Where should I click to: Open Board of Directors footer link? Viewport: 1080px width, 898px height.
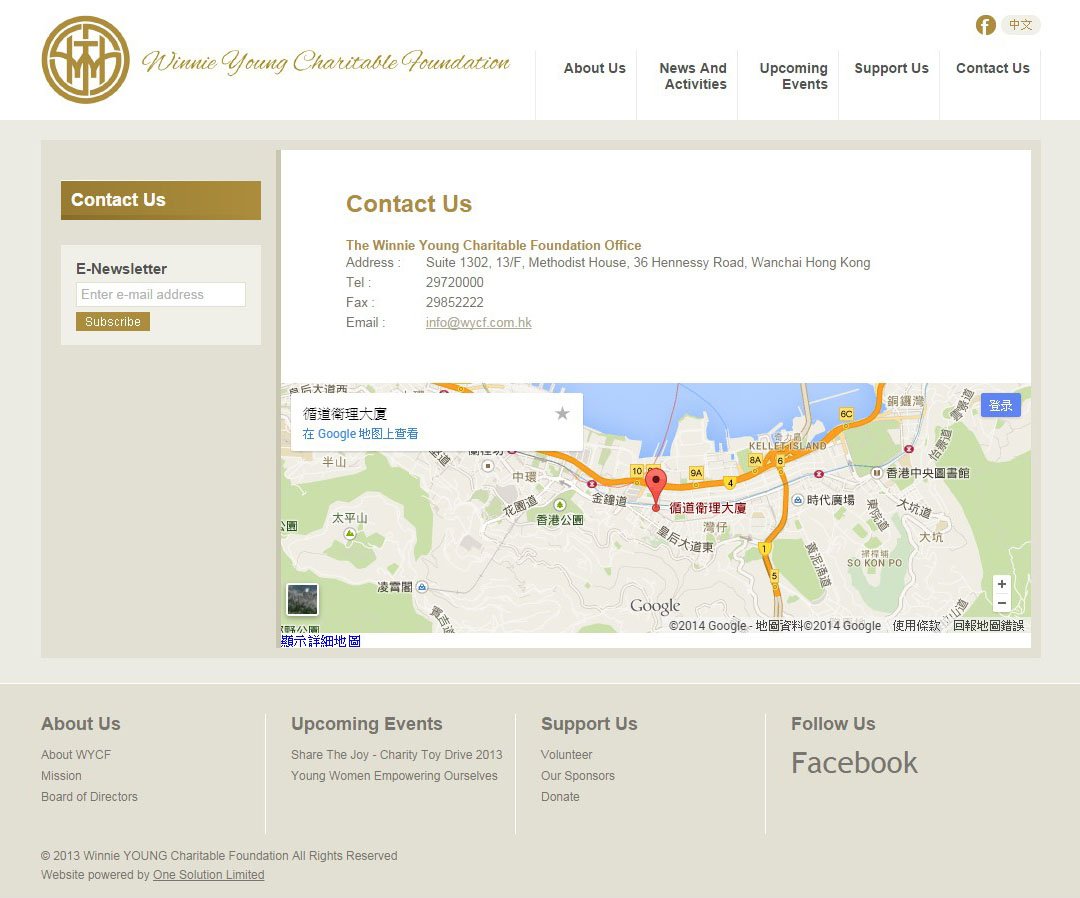point(90,797)
